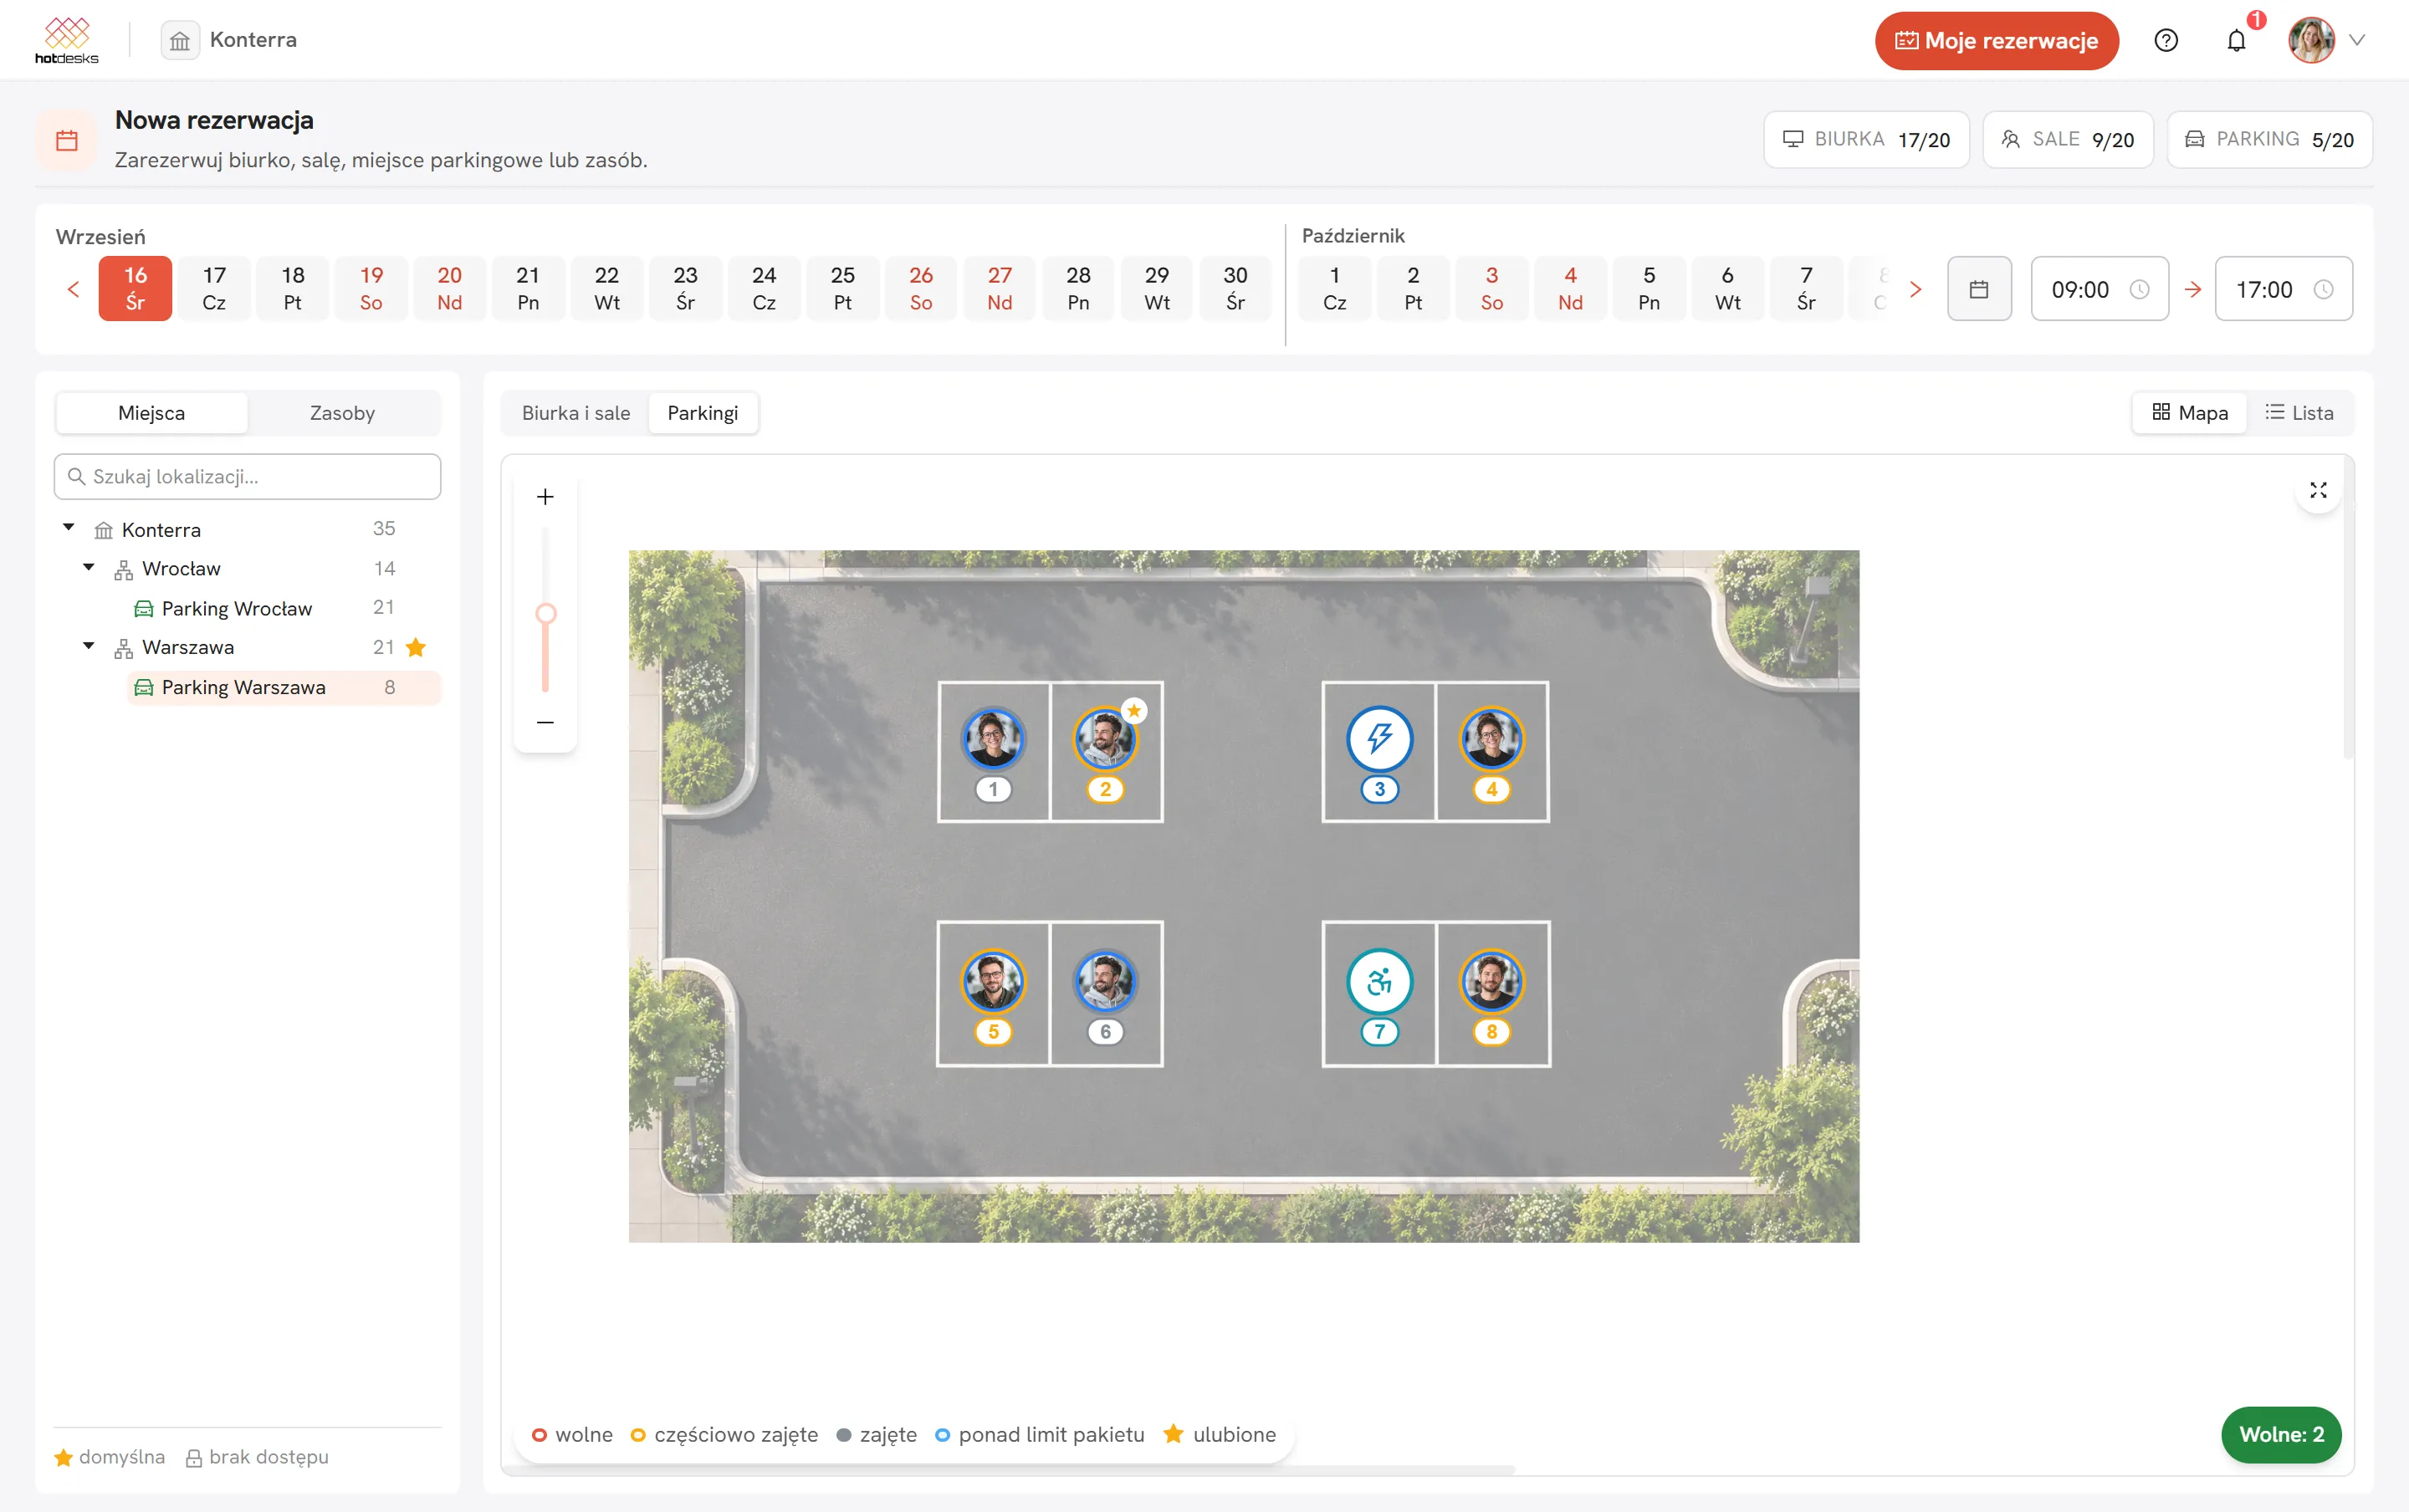Select parking spot 4 avatar

click(x=1492, y=739)
